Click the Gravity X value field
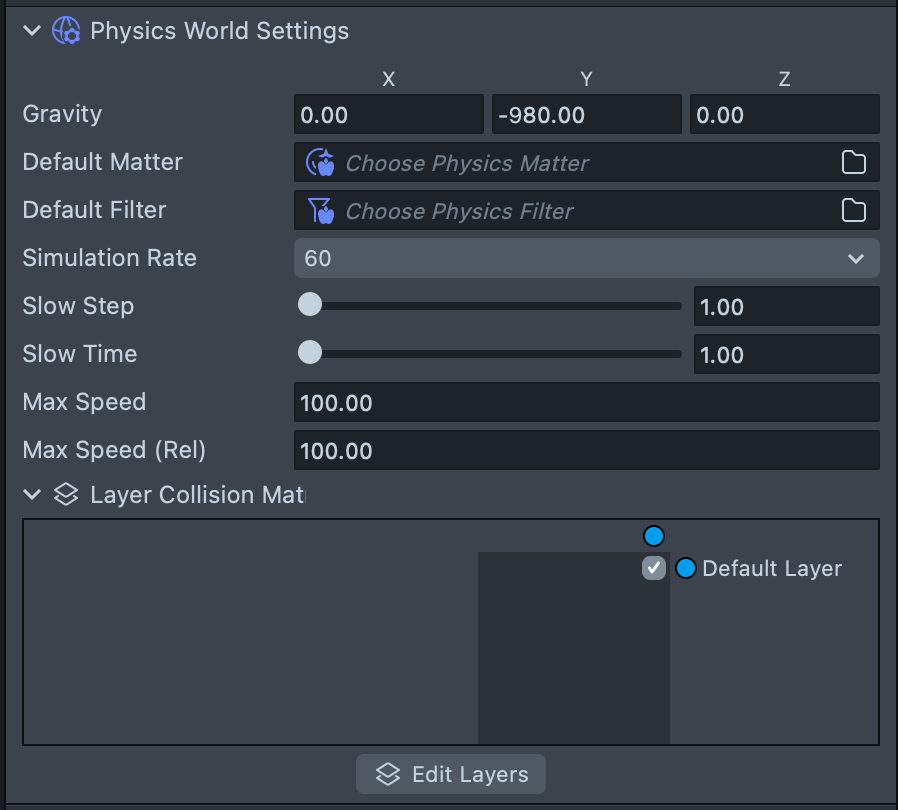The height and width of the screenshot is (810, 898). click(x=388, y=115)
